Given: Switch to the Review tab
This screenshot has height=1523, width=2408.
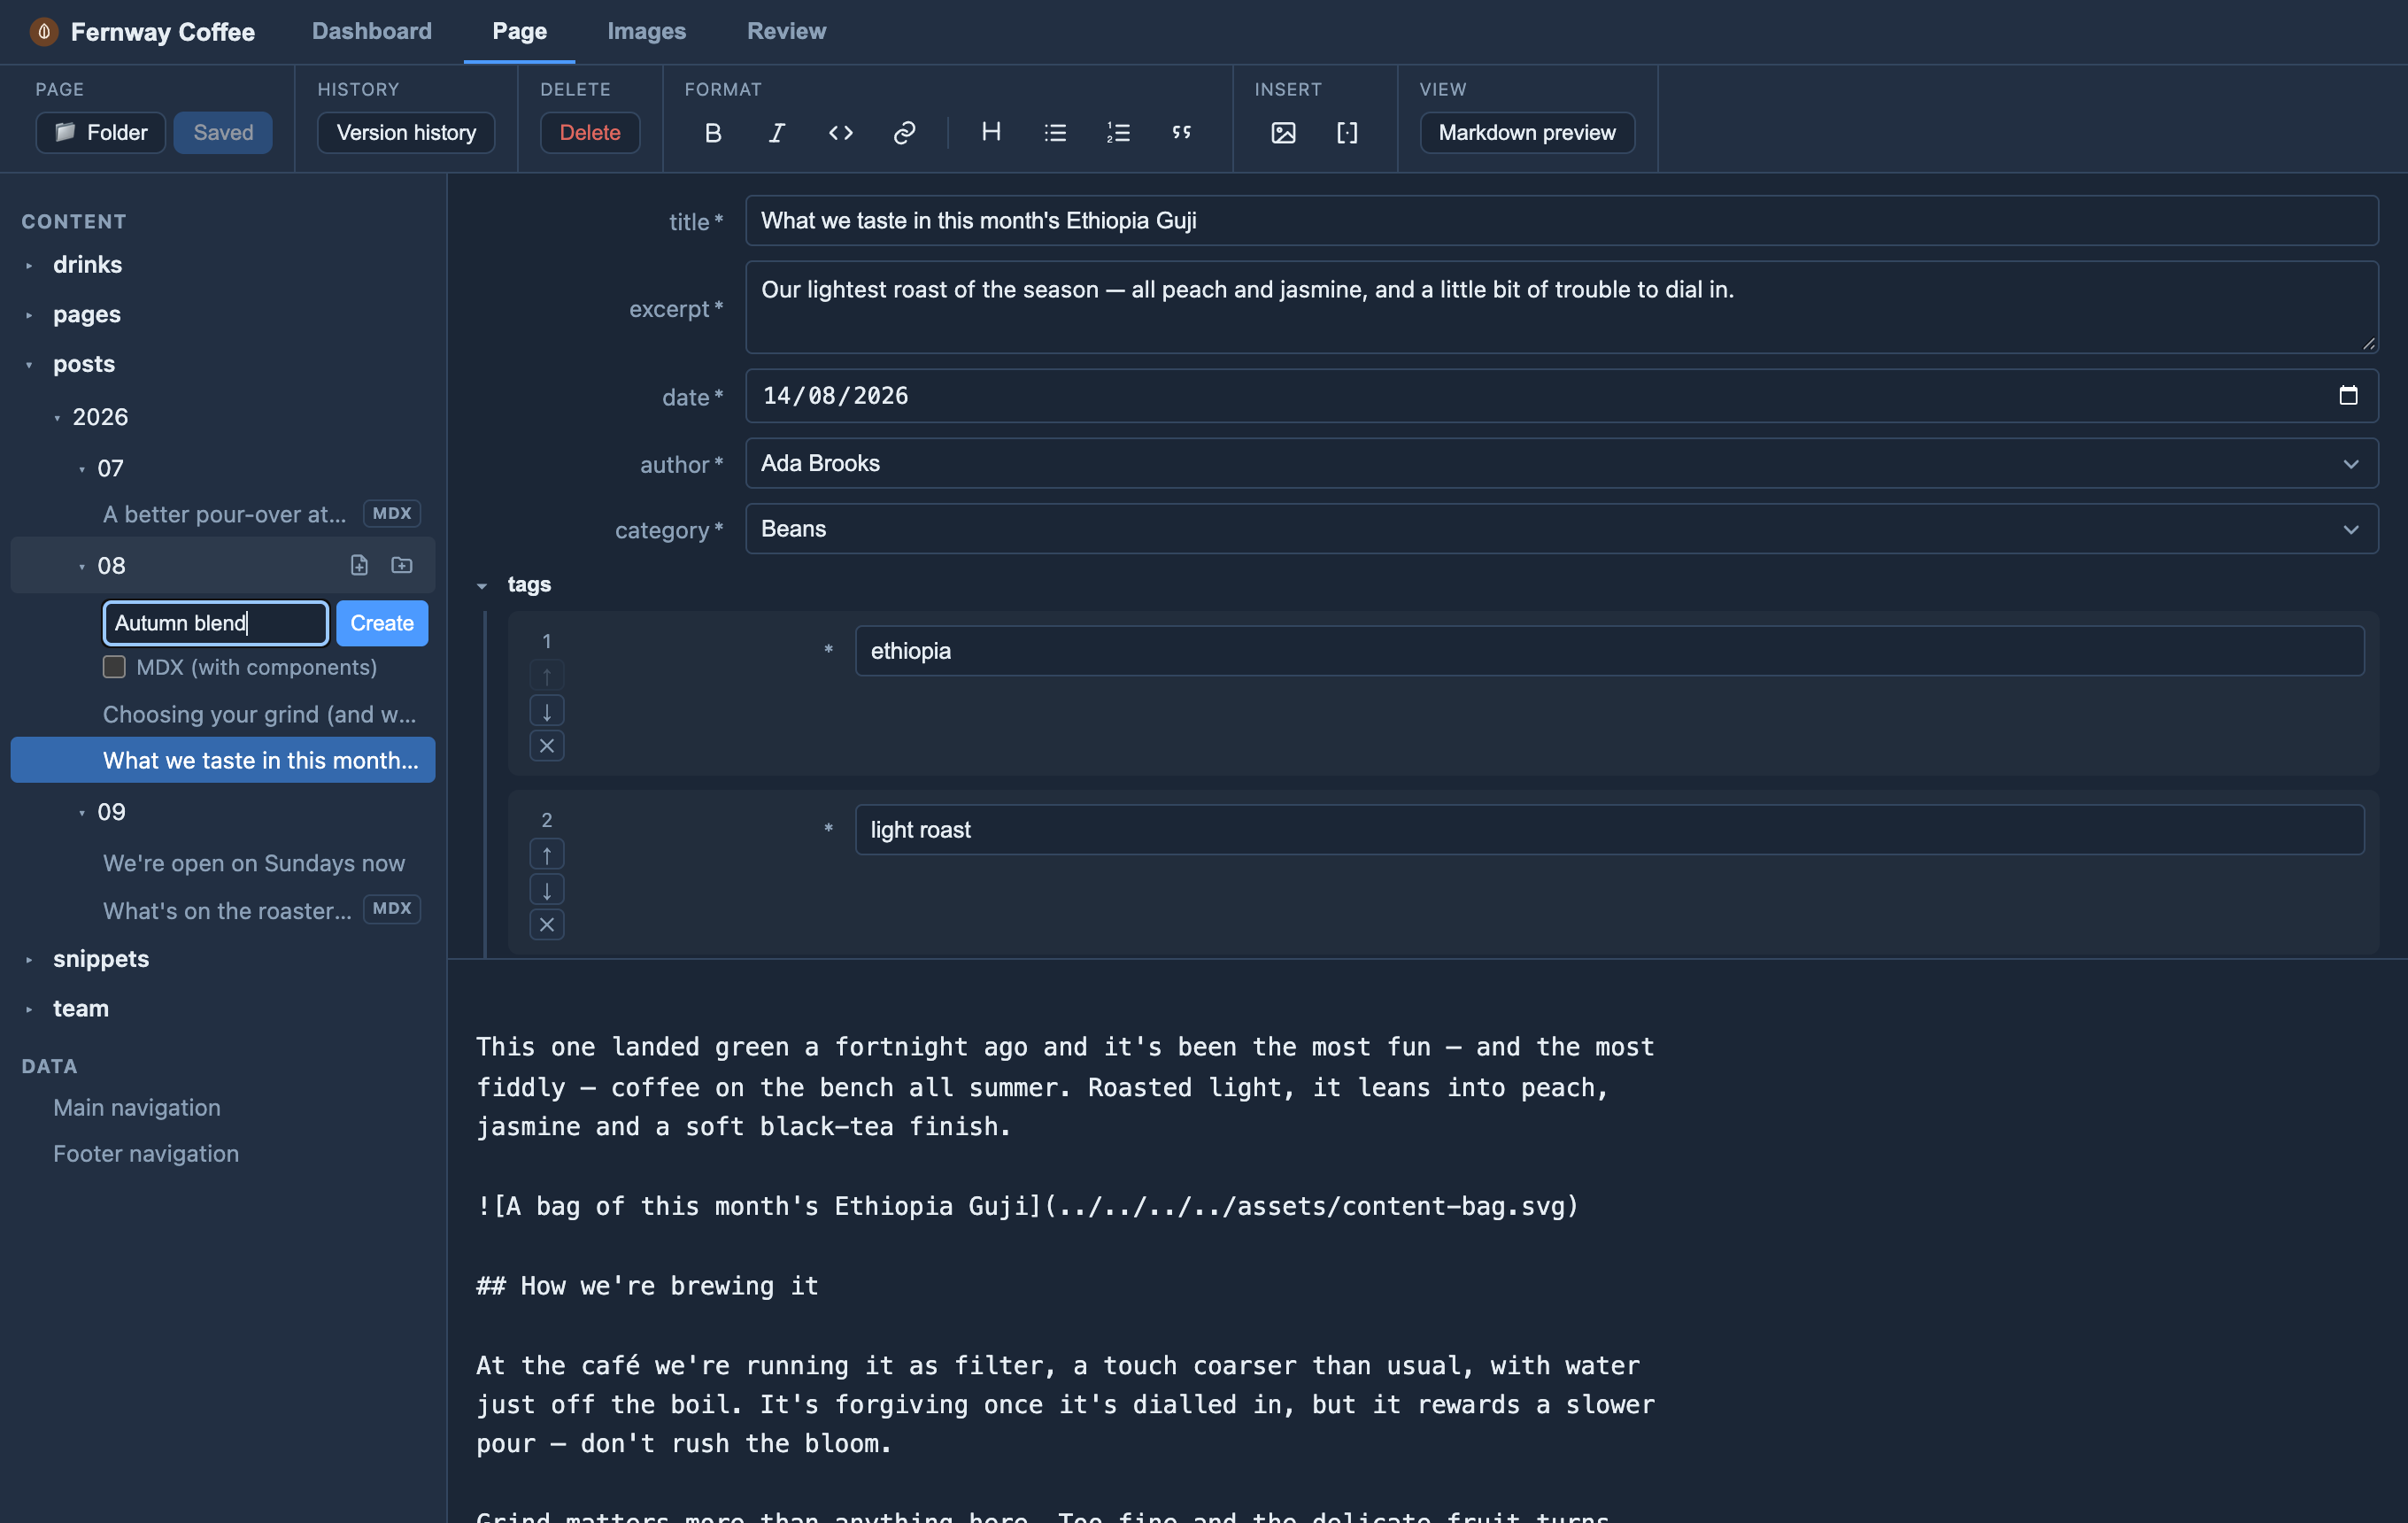Looking at the screenshot, I should pos(786,31).
